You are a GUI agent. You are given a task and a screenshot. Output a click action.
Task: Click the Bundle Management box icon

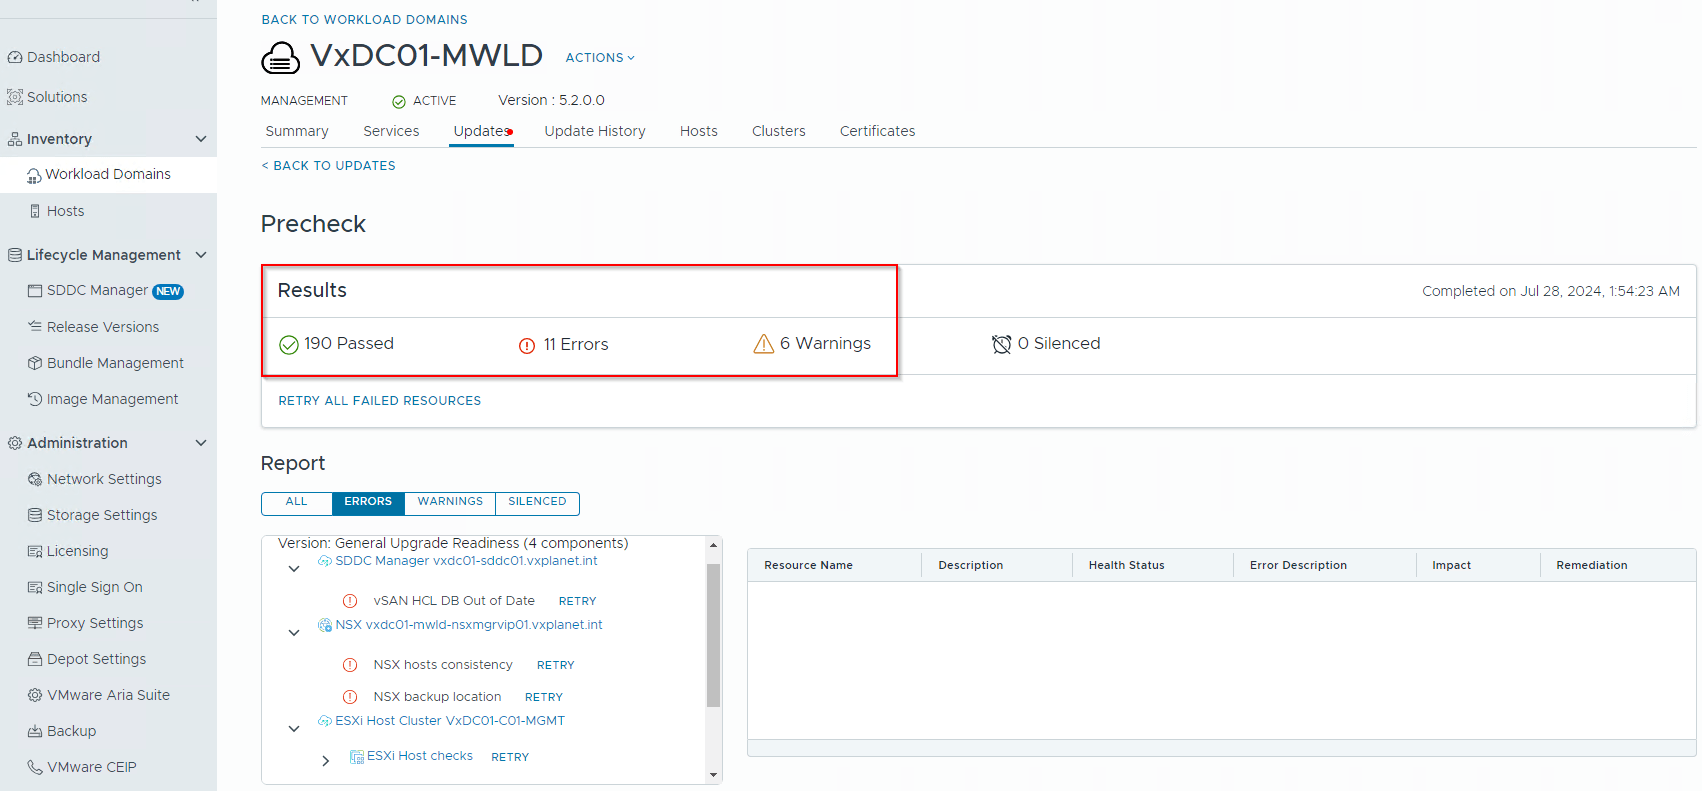click(35, 363)
